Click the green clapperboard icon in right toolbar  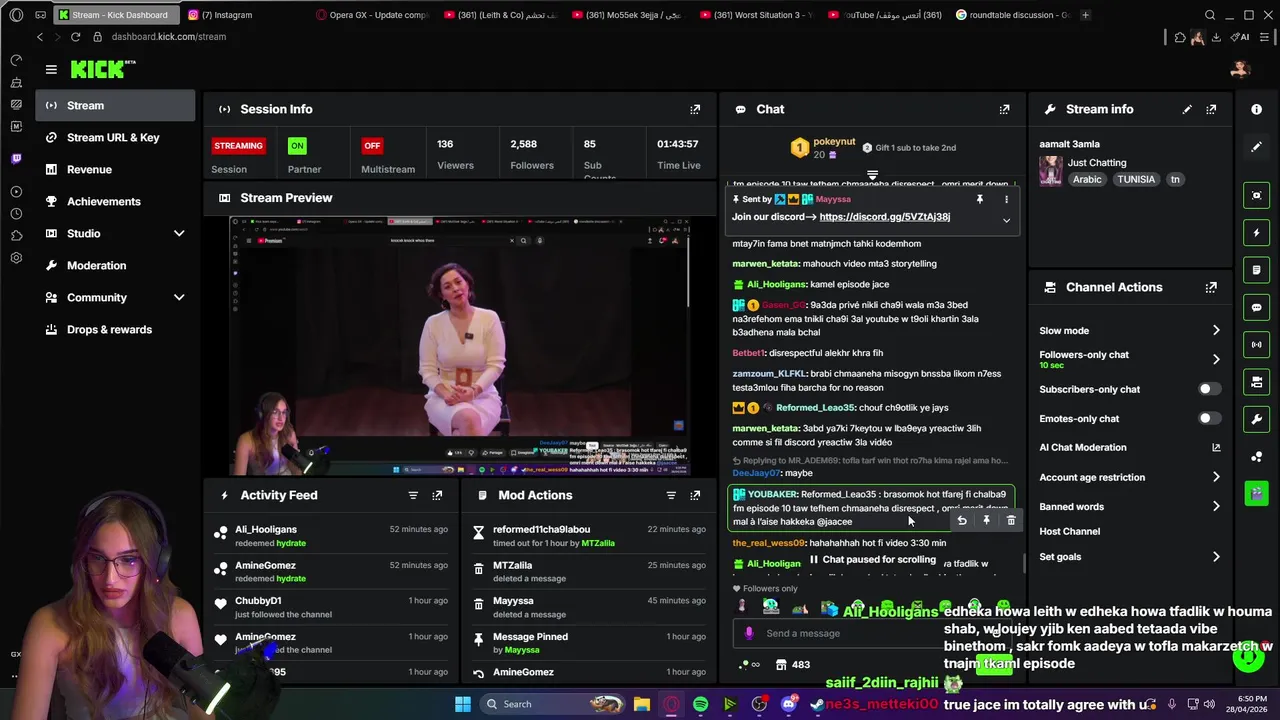pos(1257,493)
